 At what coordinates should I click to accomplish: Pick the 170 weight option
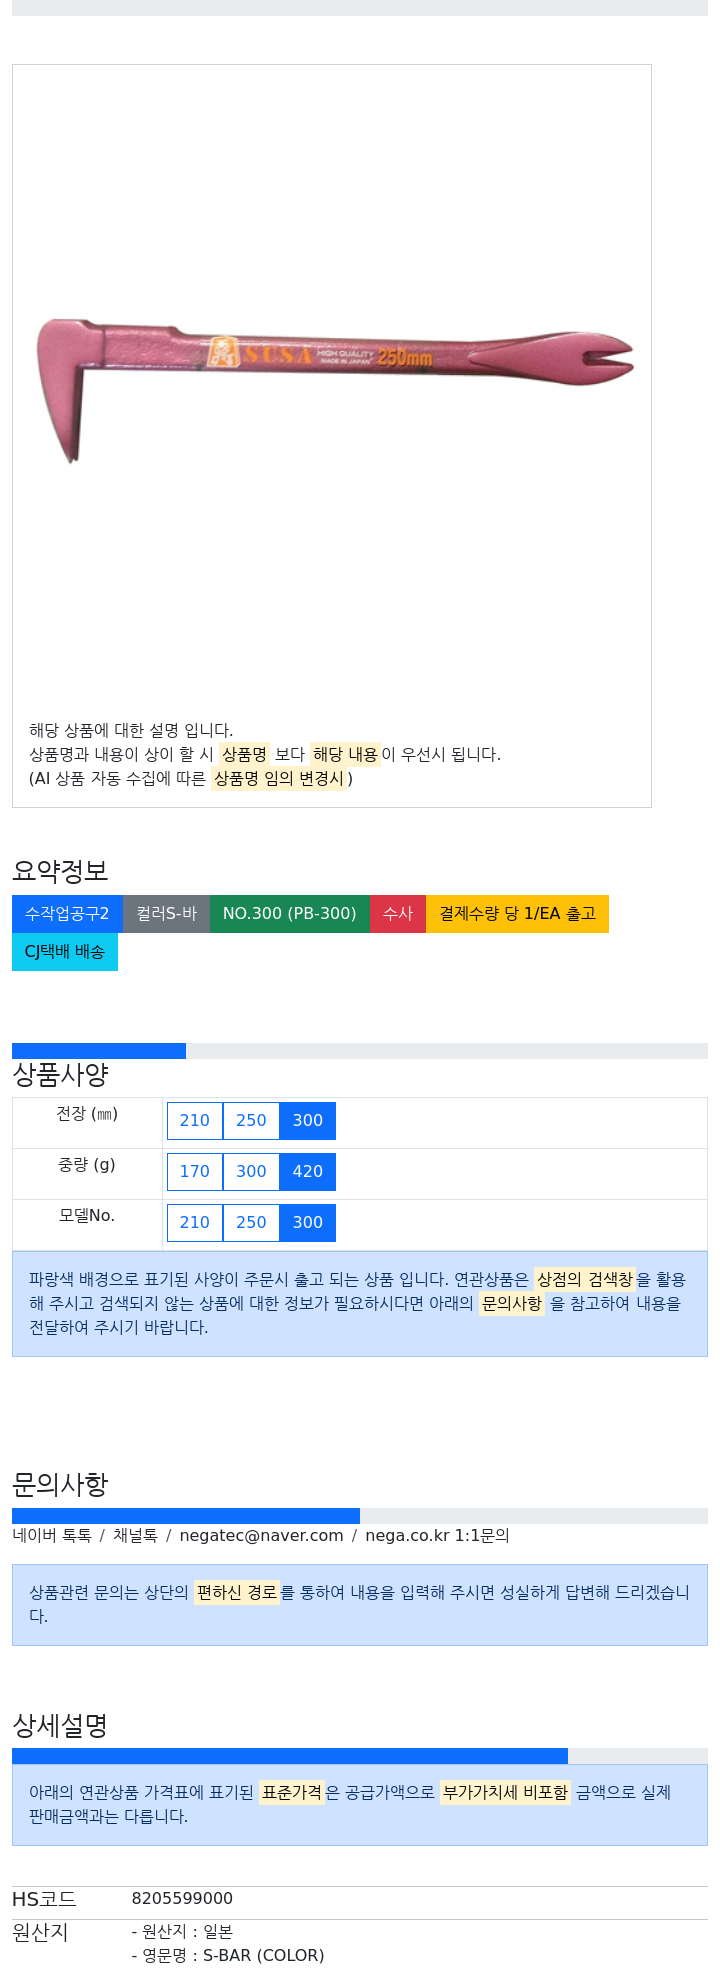pos(195,1172)
